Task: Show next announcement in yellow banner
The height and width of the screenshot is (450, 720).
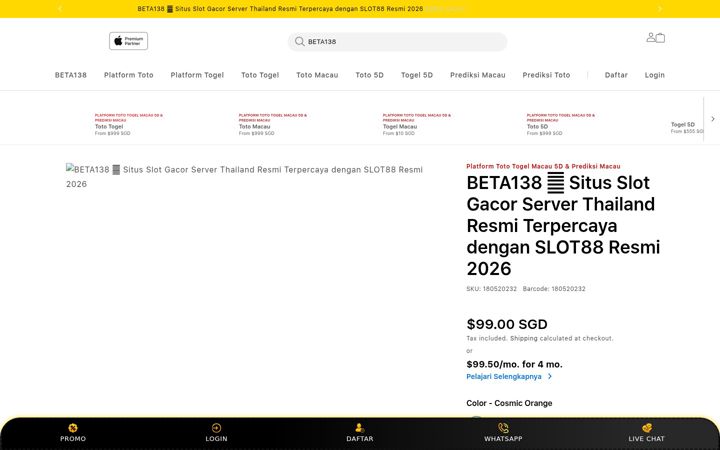Action: click(660, 8)
